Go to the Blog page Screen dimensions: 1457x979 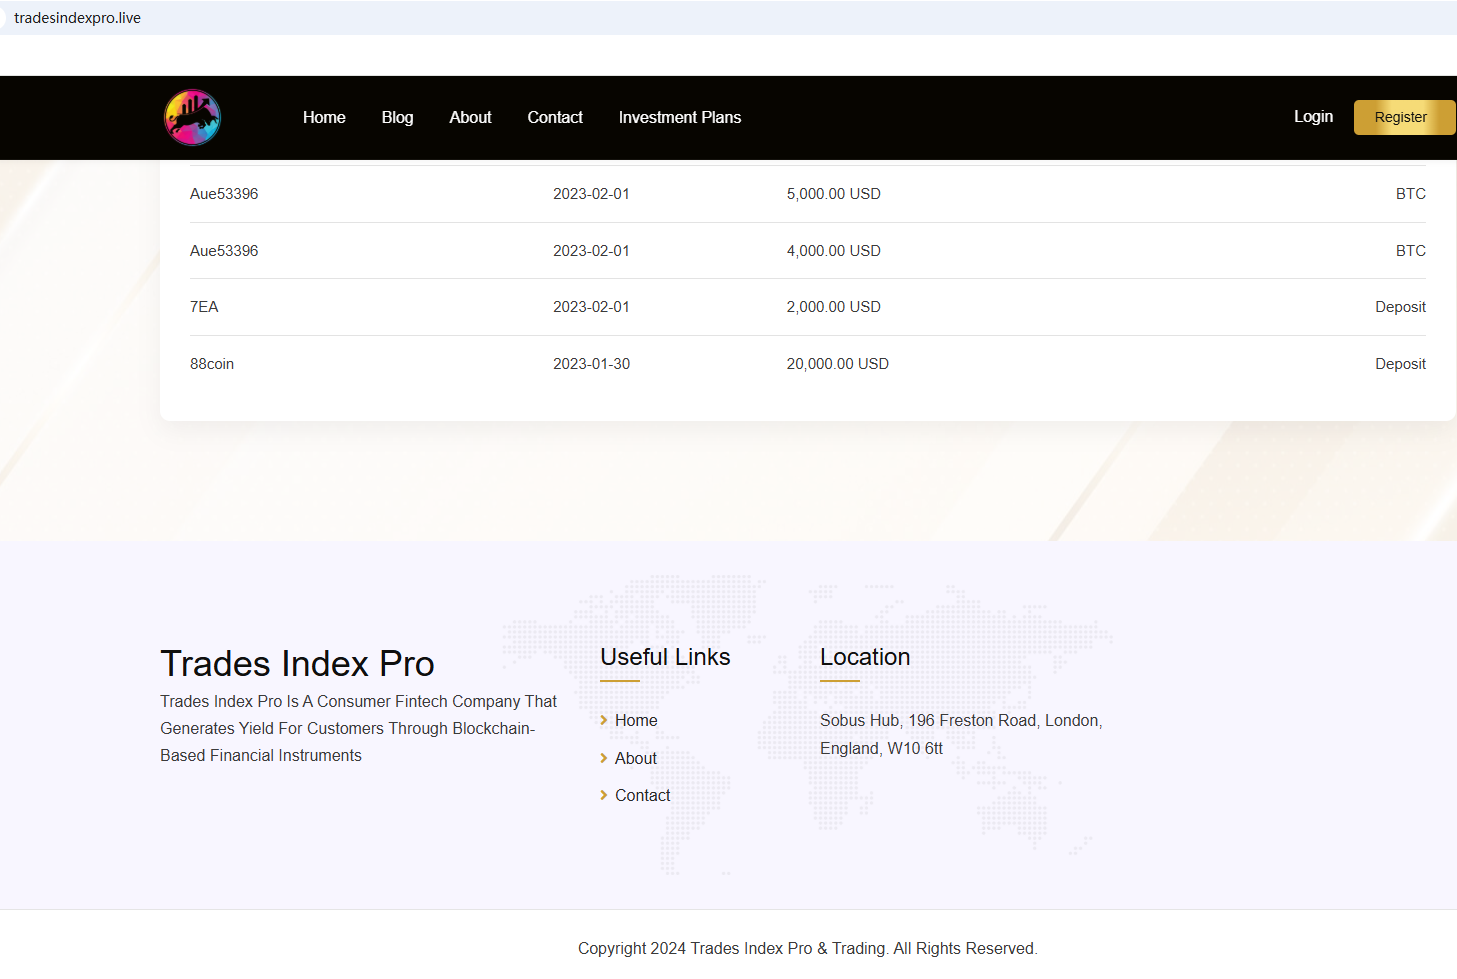click(x=397, y=118)
